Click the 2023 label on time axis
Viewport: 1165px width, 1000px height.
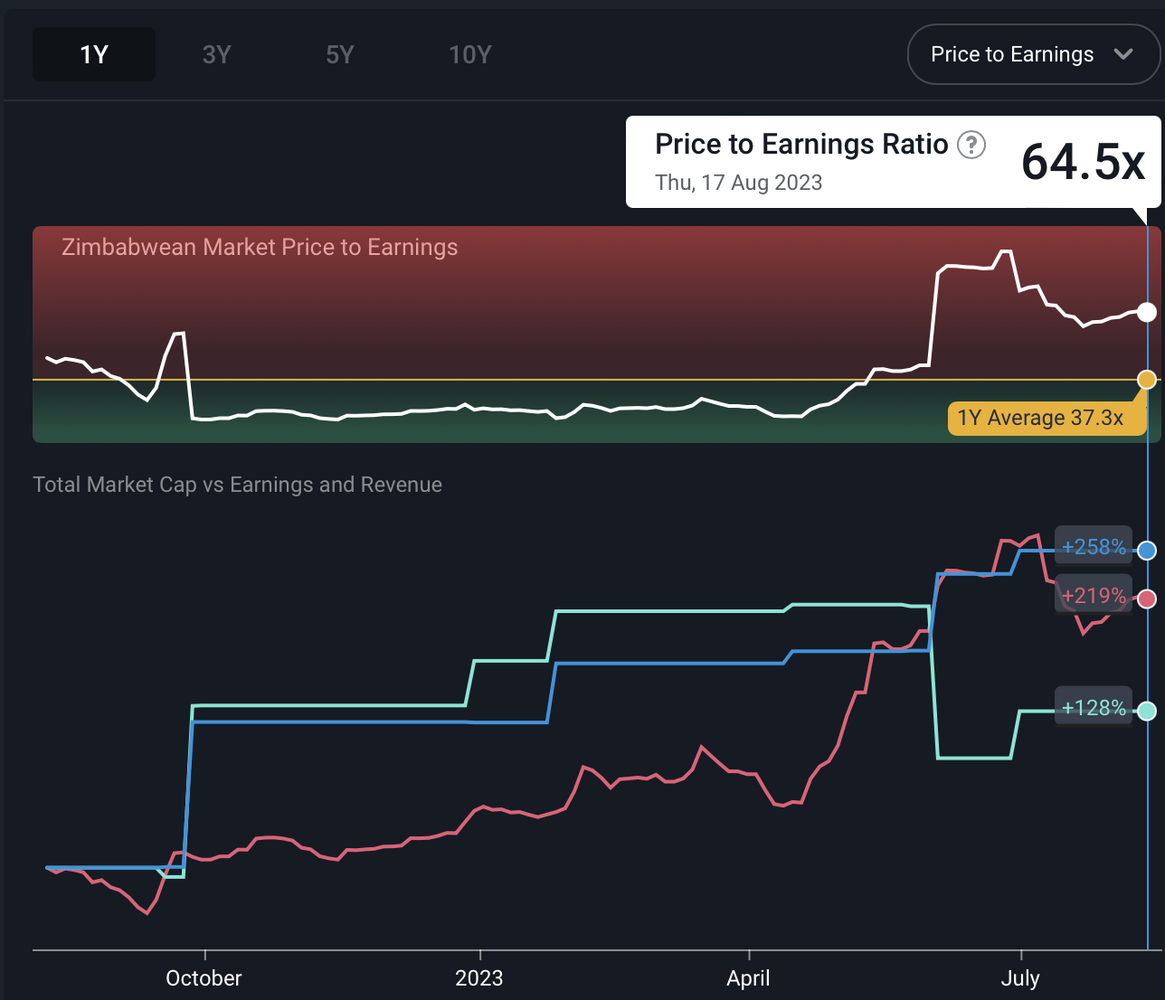[479, 978]
